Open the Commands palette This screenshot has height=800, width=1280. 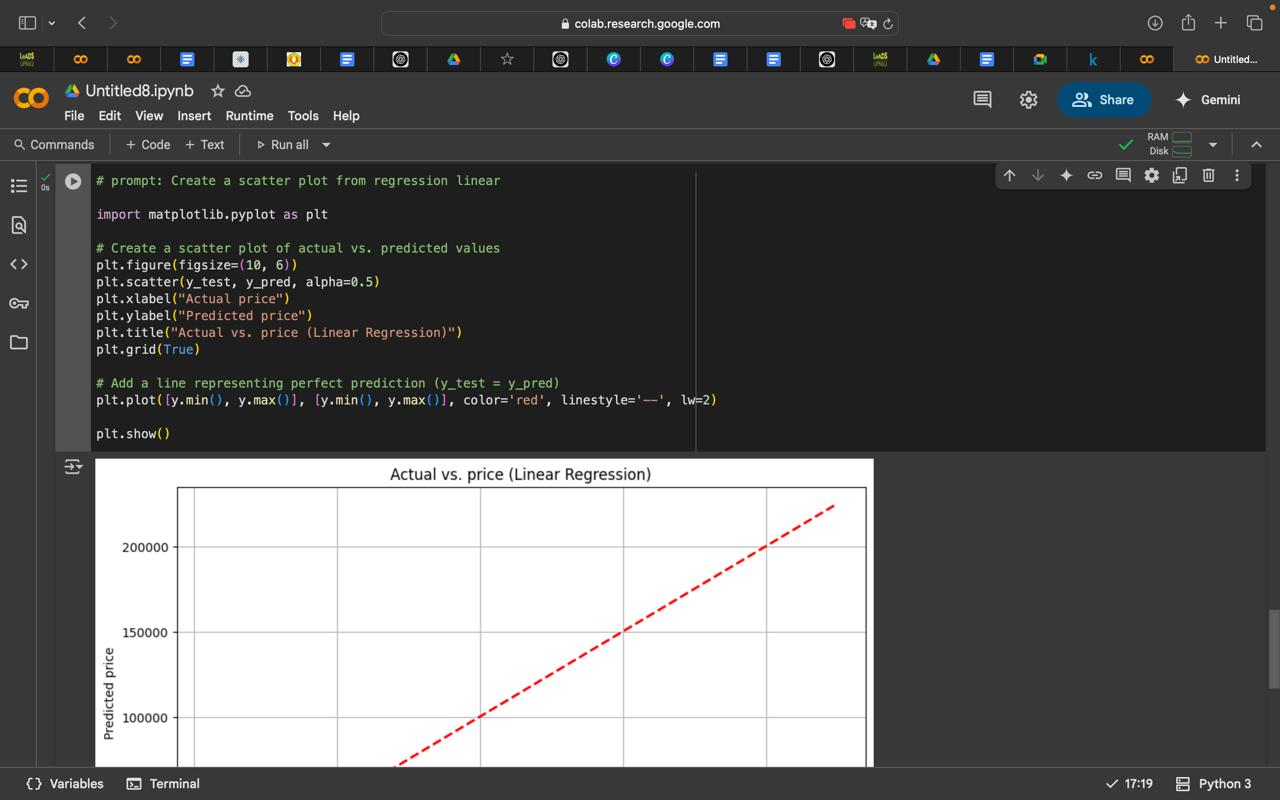click(54, 145)
